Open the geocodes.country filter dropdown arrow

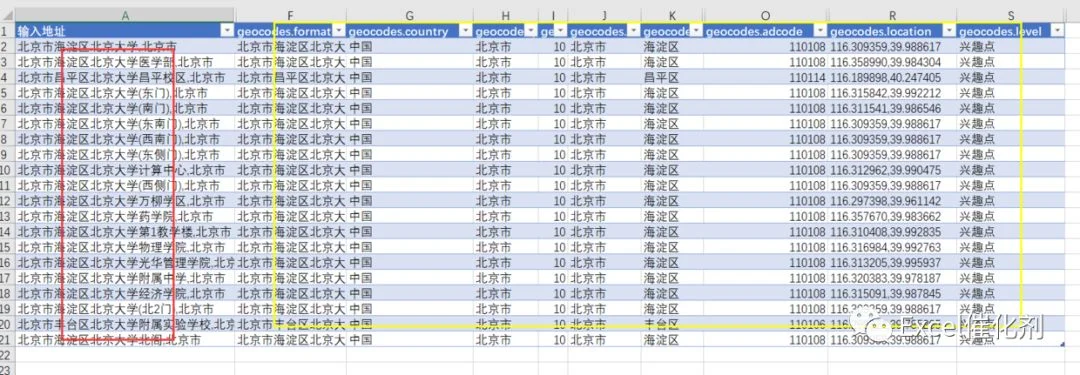(465, 32)
